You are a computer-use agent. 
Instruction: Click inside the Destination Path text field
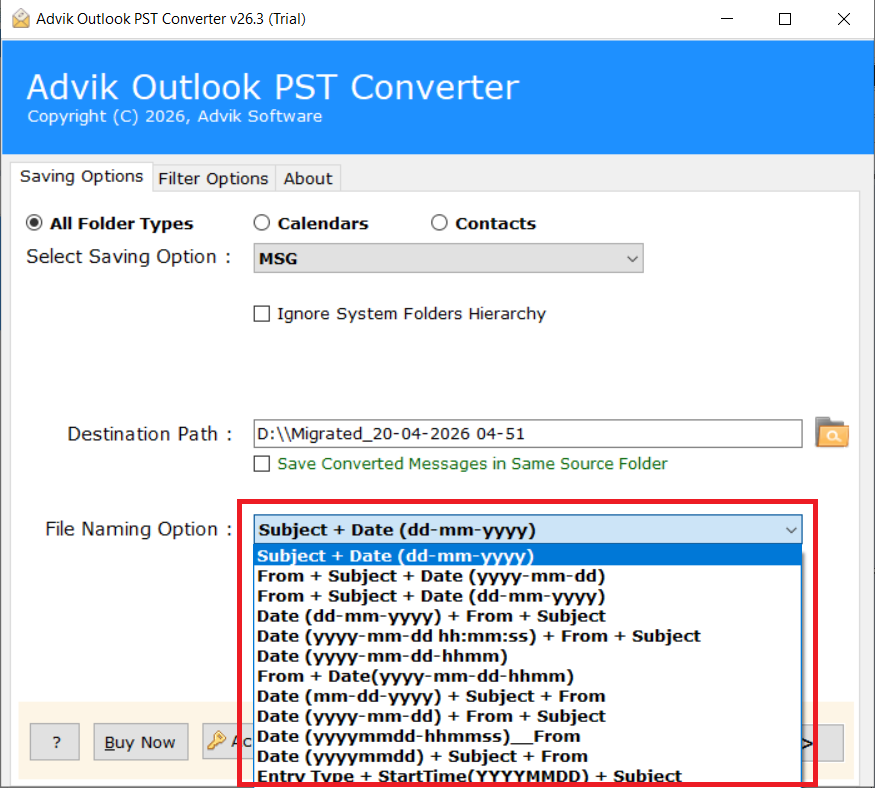tap(527, 434)
